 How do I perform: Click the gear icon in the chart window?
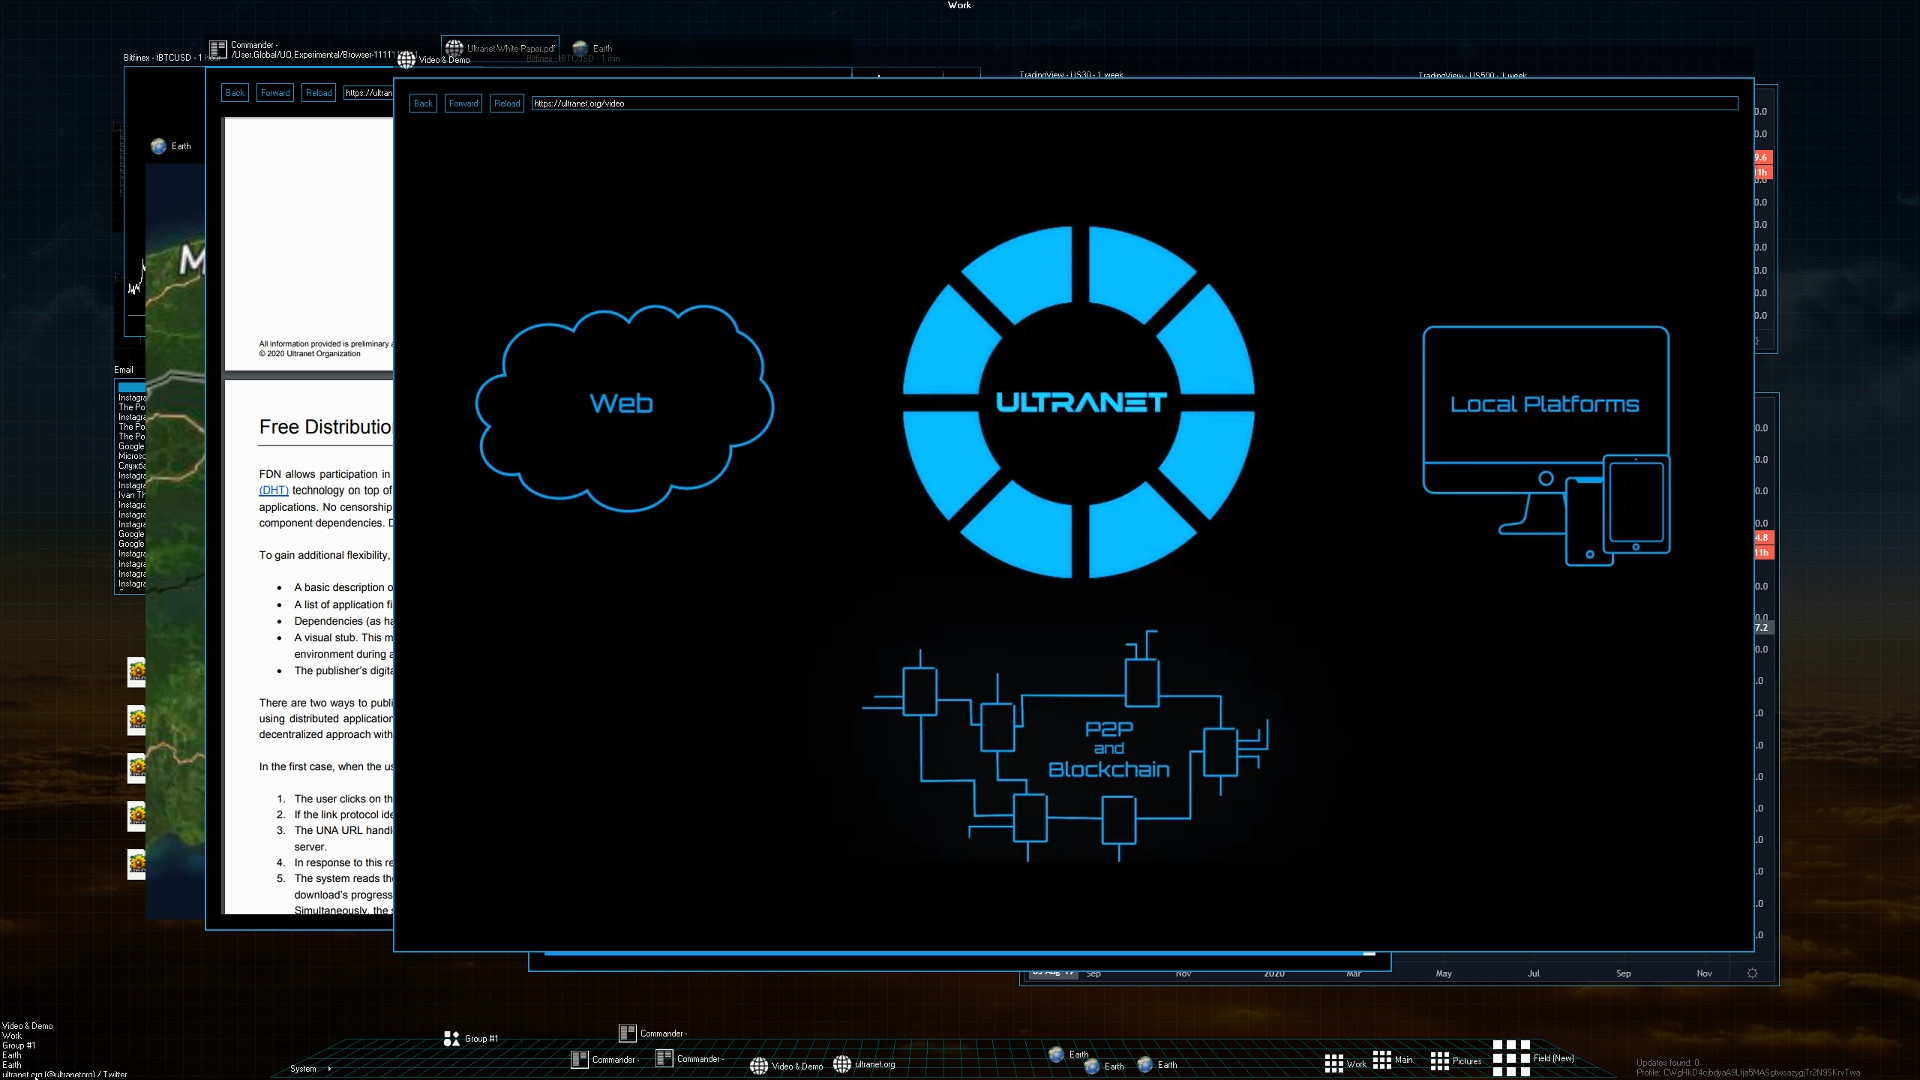click(x=1751, y=973)
